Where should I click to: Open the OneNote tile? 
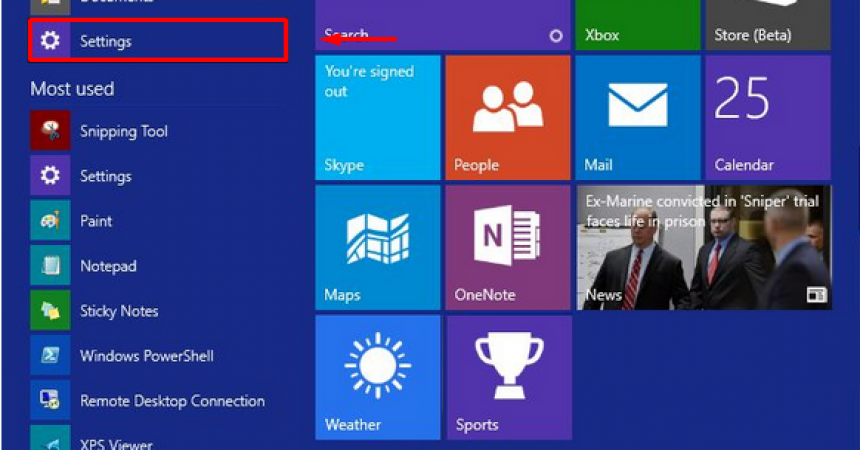point(508,248)
